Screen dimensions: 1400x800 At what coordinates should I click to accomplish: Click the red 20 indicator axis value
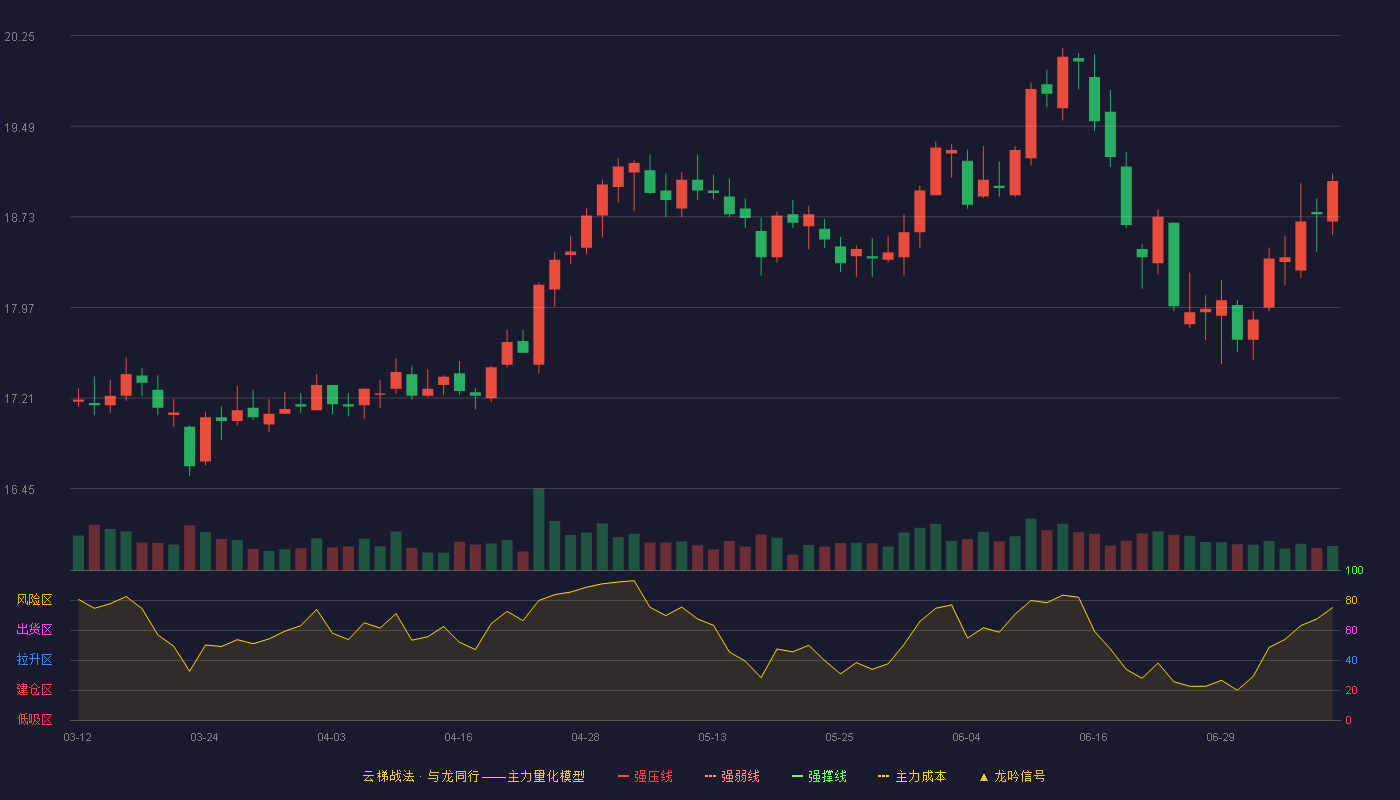coord(1351,690)
